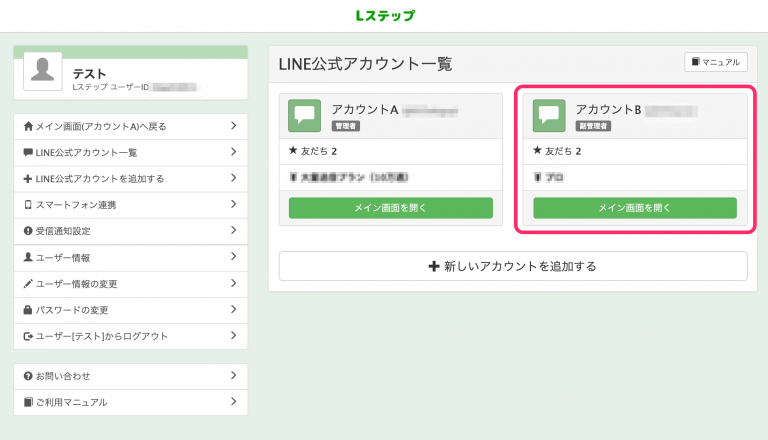This screenshot has width=768, height=440.
Task: Click the star icon in アカウントA card
Action: click(293, 150)
